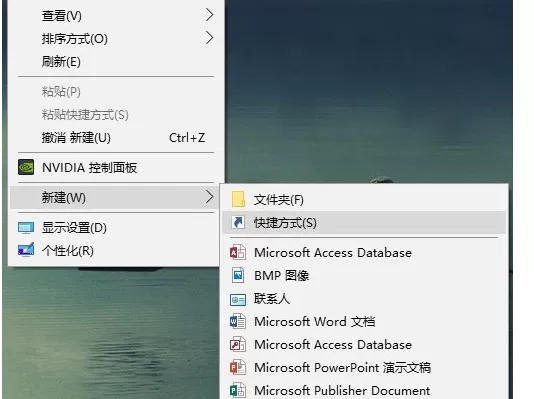This screenshot has height=399, width=534.
Task: Click the Ctrl+Z shortcut label
Action: [187, 138]
